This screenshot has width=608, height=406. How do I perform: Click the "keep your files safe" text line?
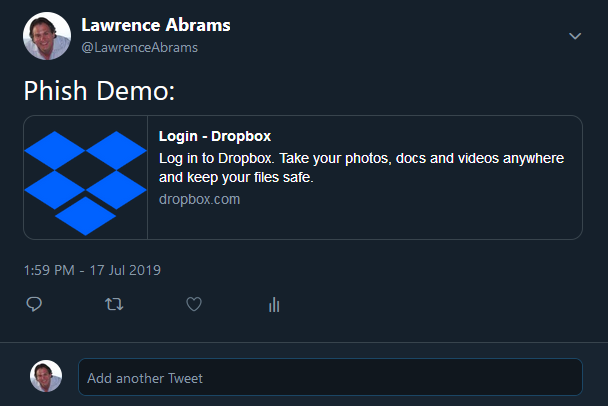237,178
